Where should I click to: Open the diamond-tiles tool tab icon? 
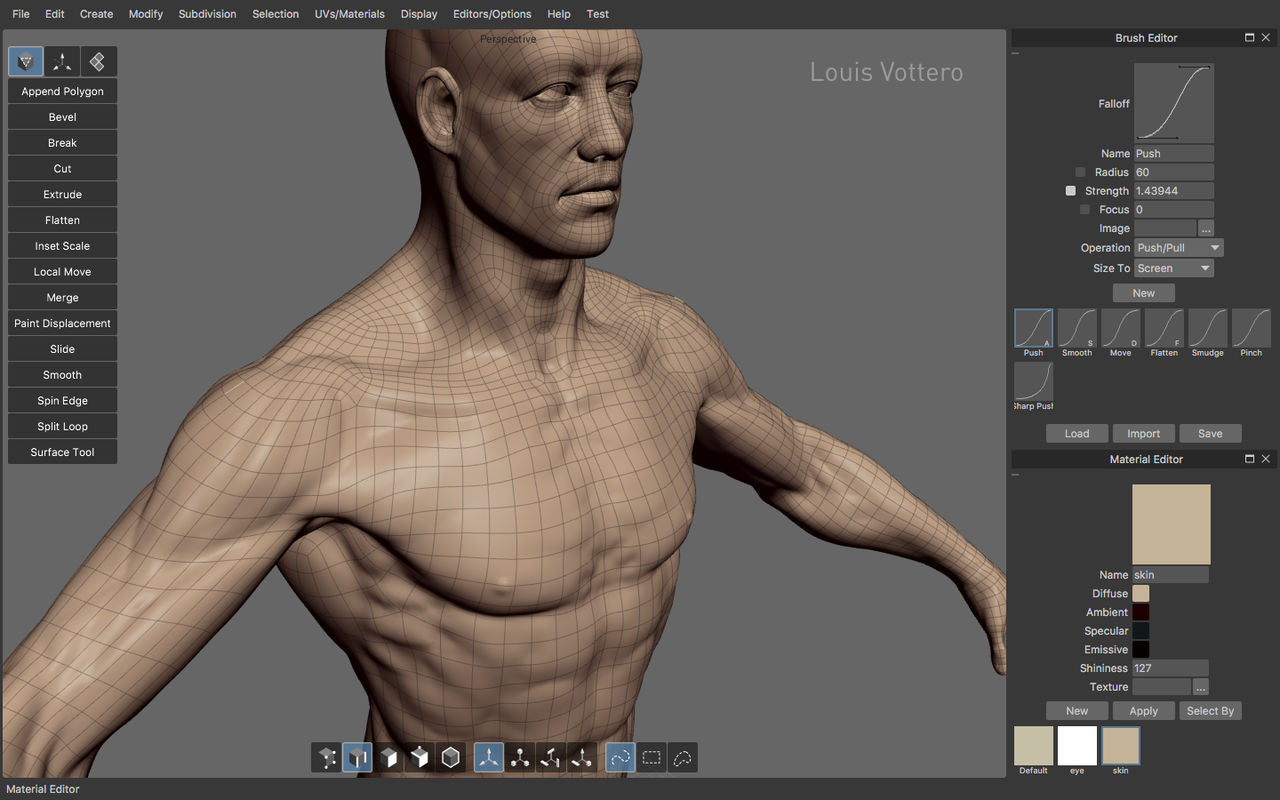(x=98, y=62)
